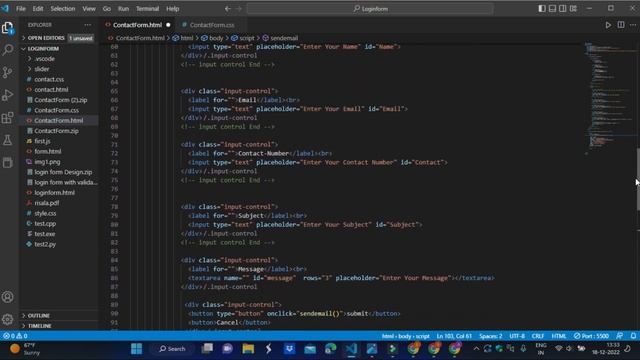Go forward using the navigation arrow
This screenshot has width=640, height=360.
tap(239, 9)
